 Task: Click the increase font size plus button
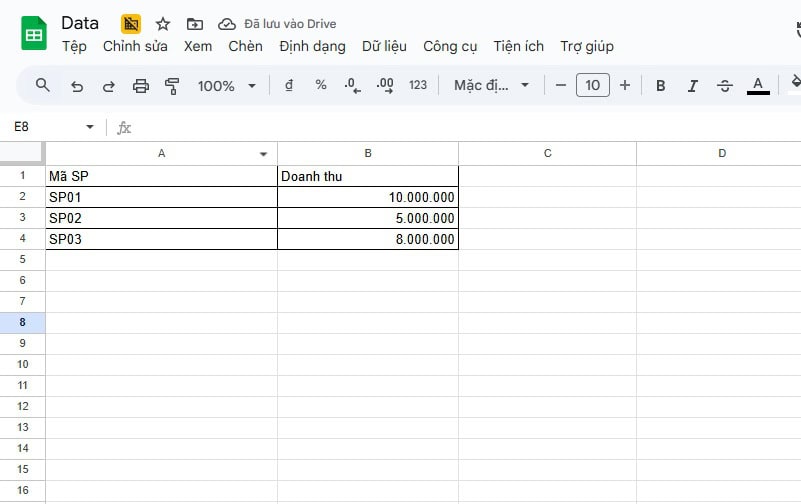point(625,86)
